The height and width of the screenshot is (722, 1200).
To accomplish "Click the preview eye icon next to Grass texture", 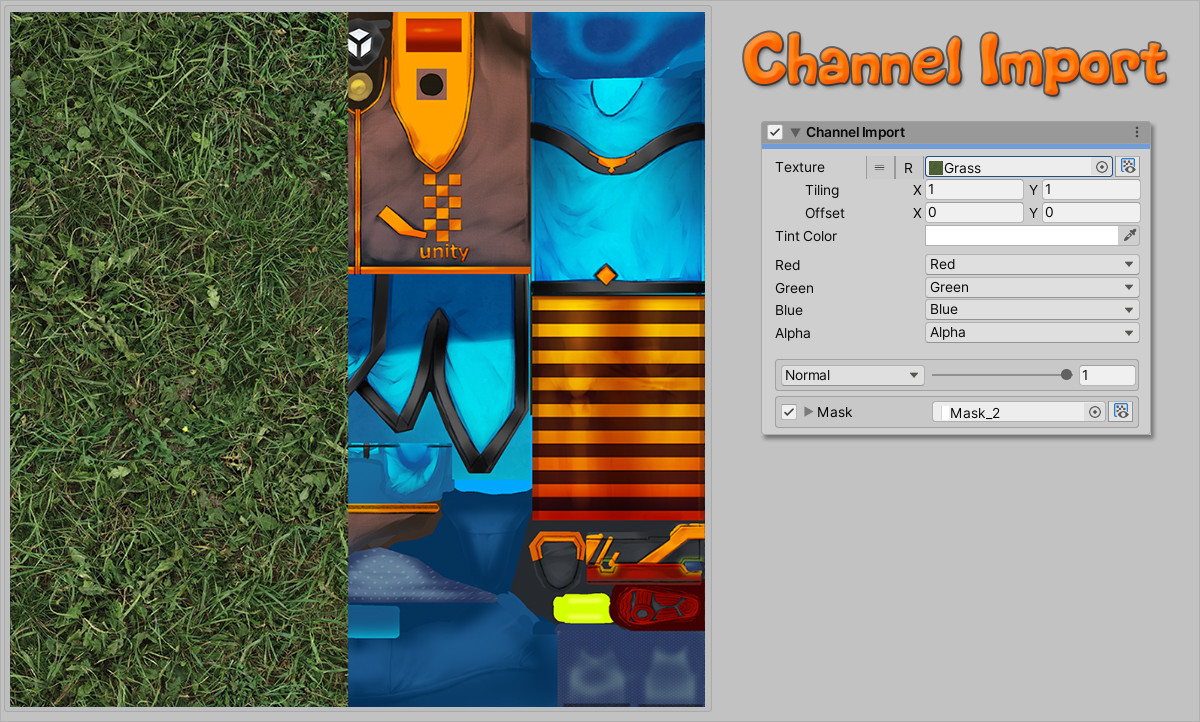I will point(1128,167).
